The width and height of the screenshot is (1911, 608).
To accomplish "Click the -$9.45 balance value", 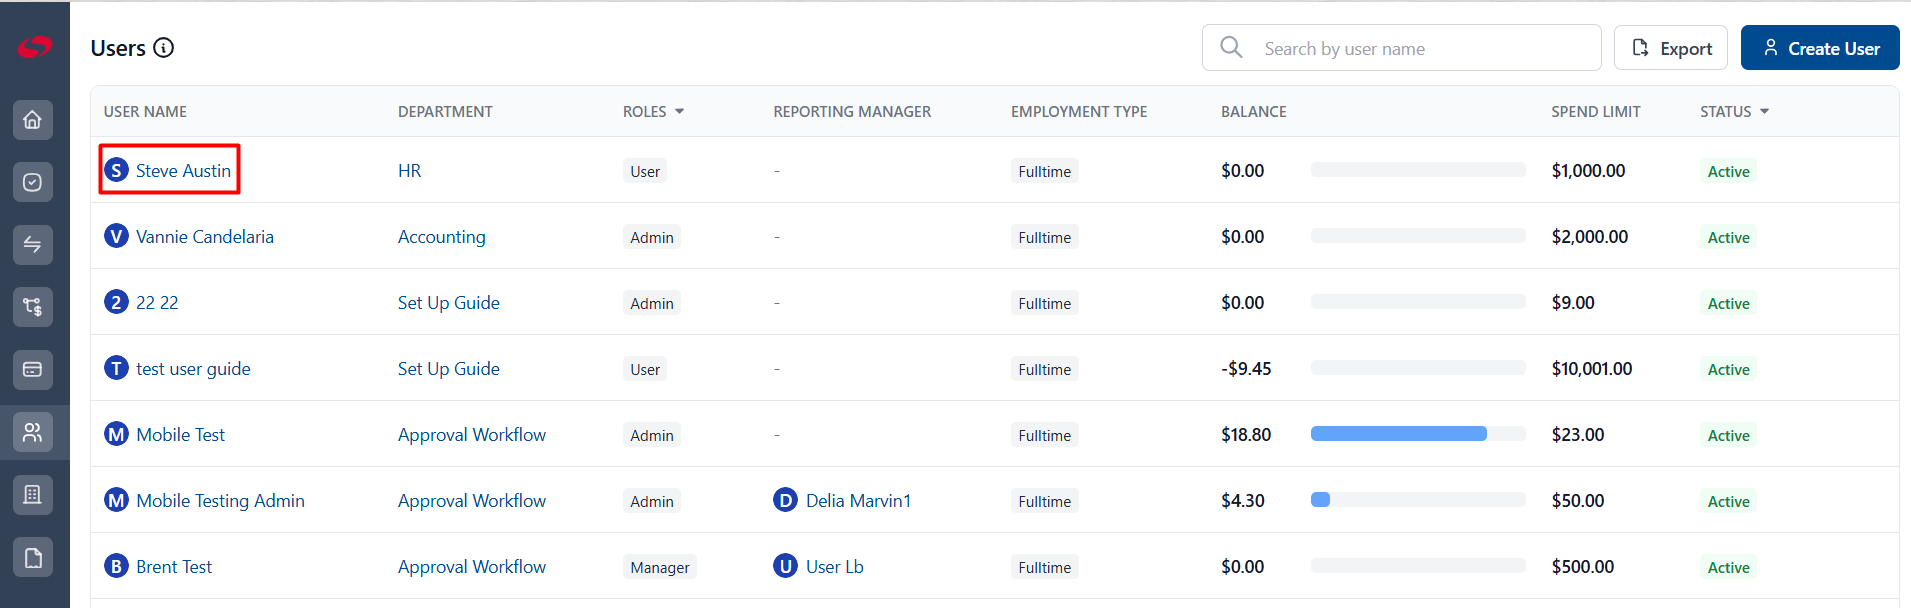I will (x=1246, y=369).
